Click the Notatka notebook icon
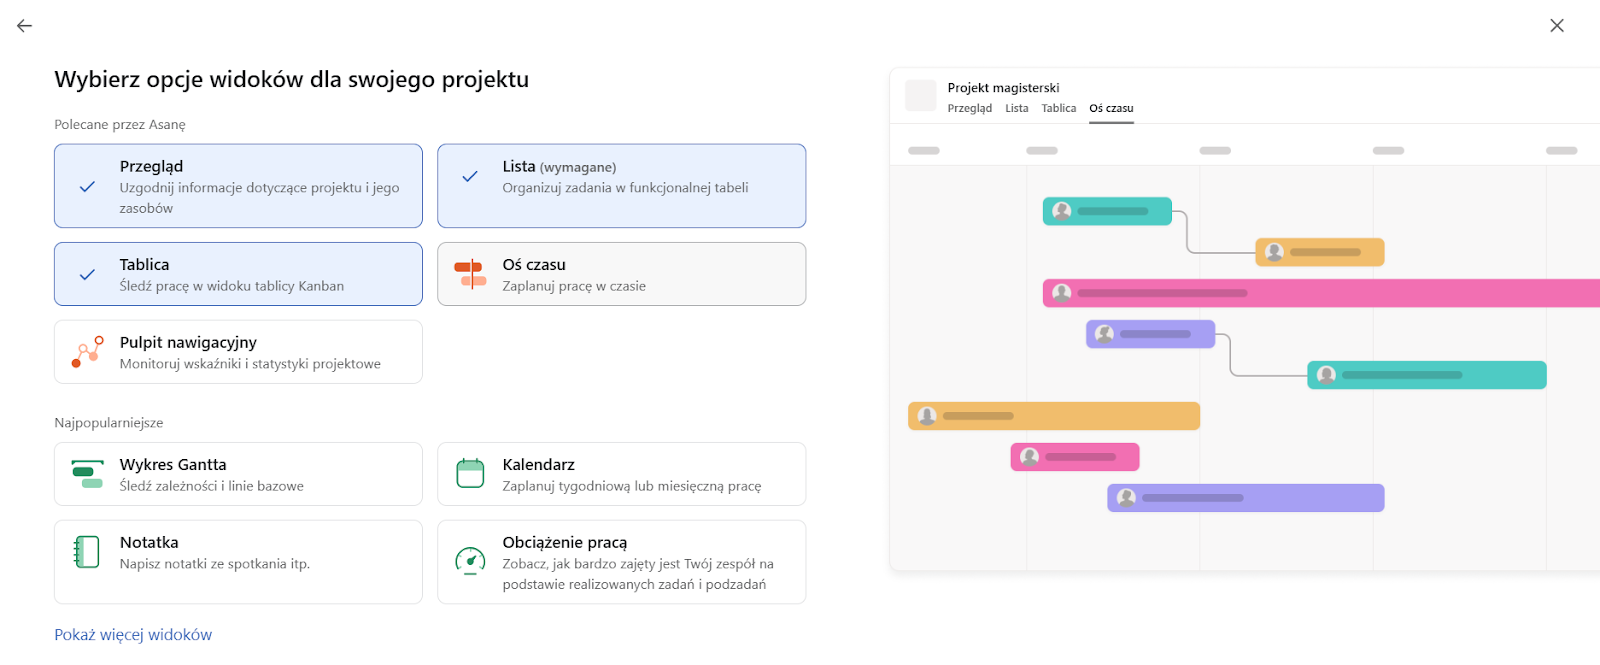Viewport: 1600px width, 665px height. click(87, 552)
